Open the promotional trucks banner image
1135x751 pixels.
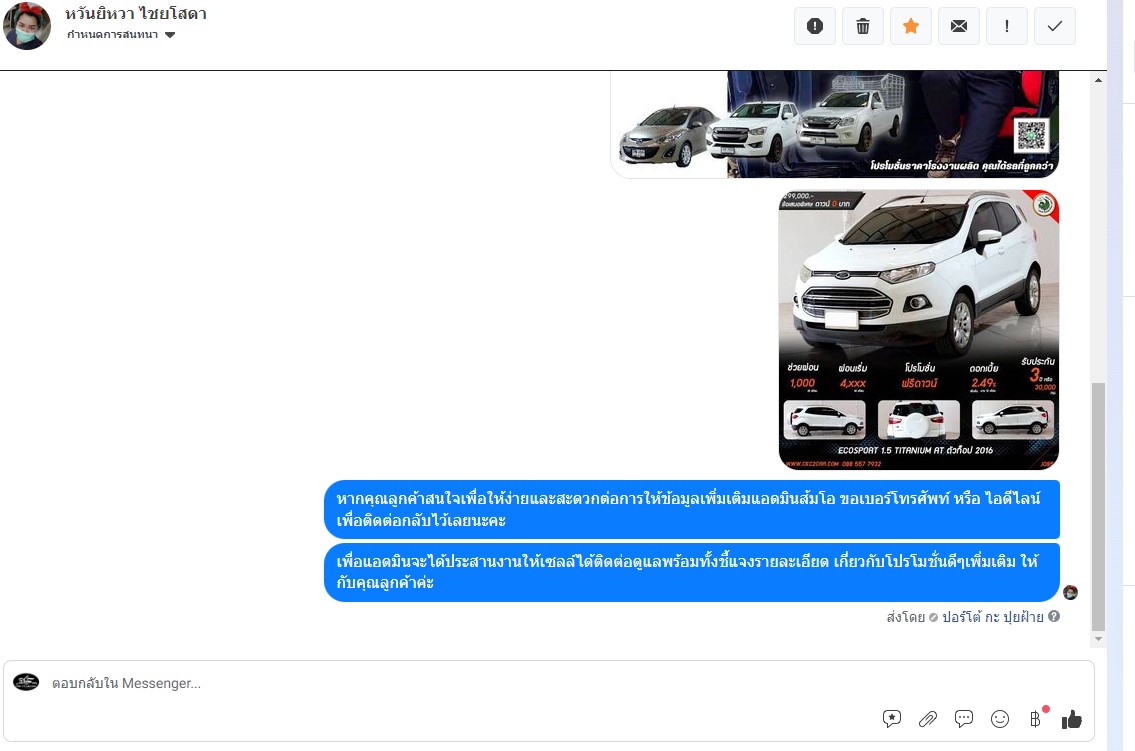[x=835, y=124]
